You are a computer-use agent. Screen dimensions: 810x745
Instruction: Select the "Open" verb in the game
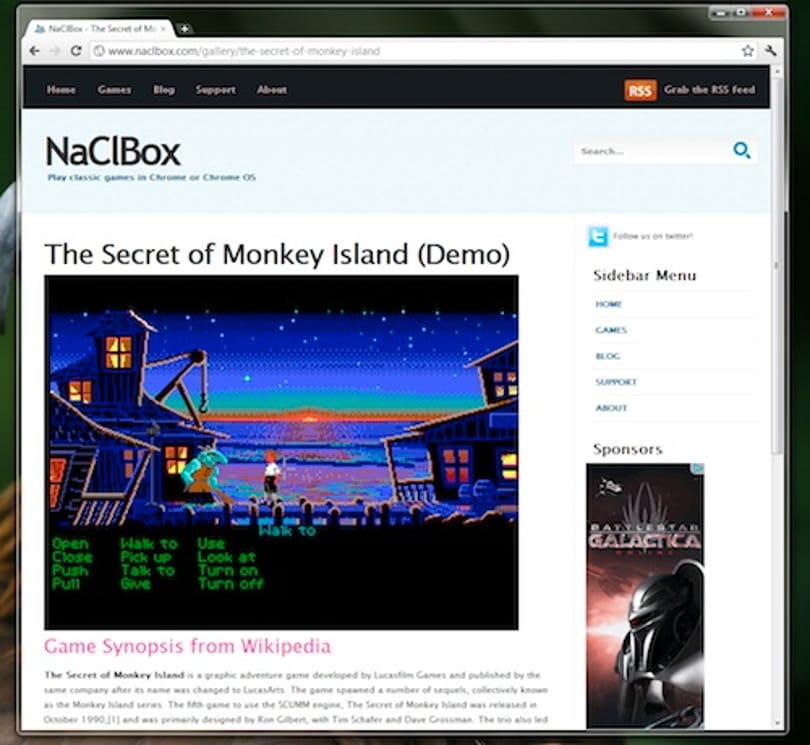(70, 544)
